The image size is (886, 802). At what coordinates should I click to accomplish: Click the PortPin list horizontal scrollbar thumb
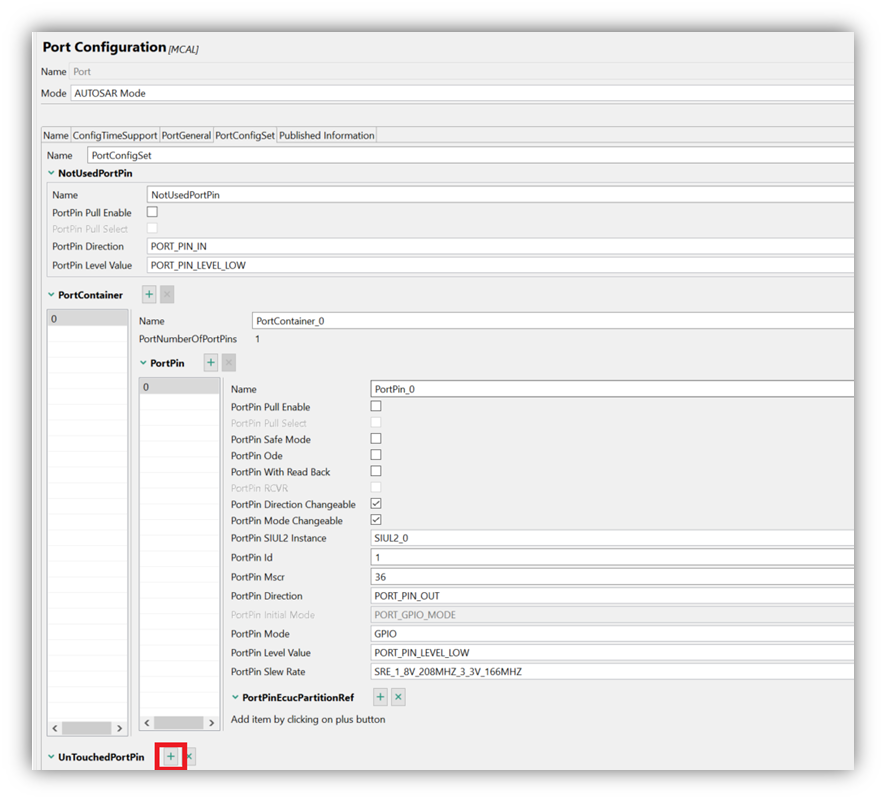(179, 723)
